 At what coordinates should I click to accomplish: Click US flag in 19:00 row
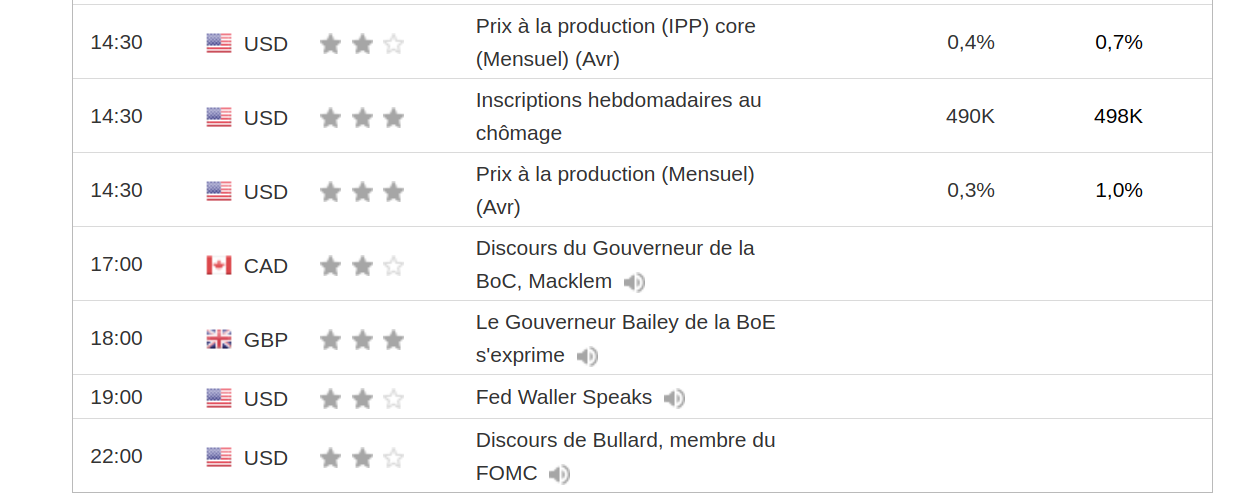[x=219, y=398]
